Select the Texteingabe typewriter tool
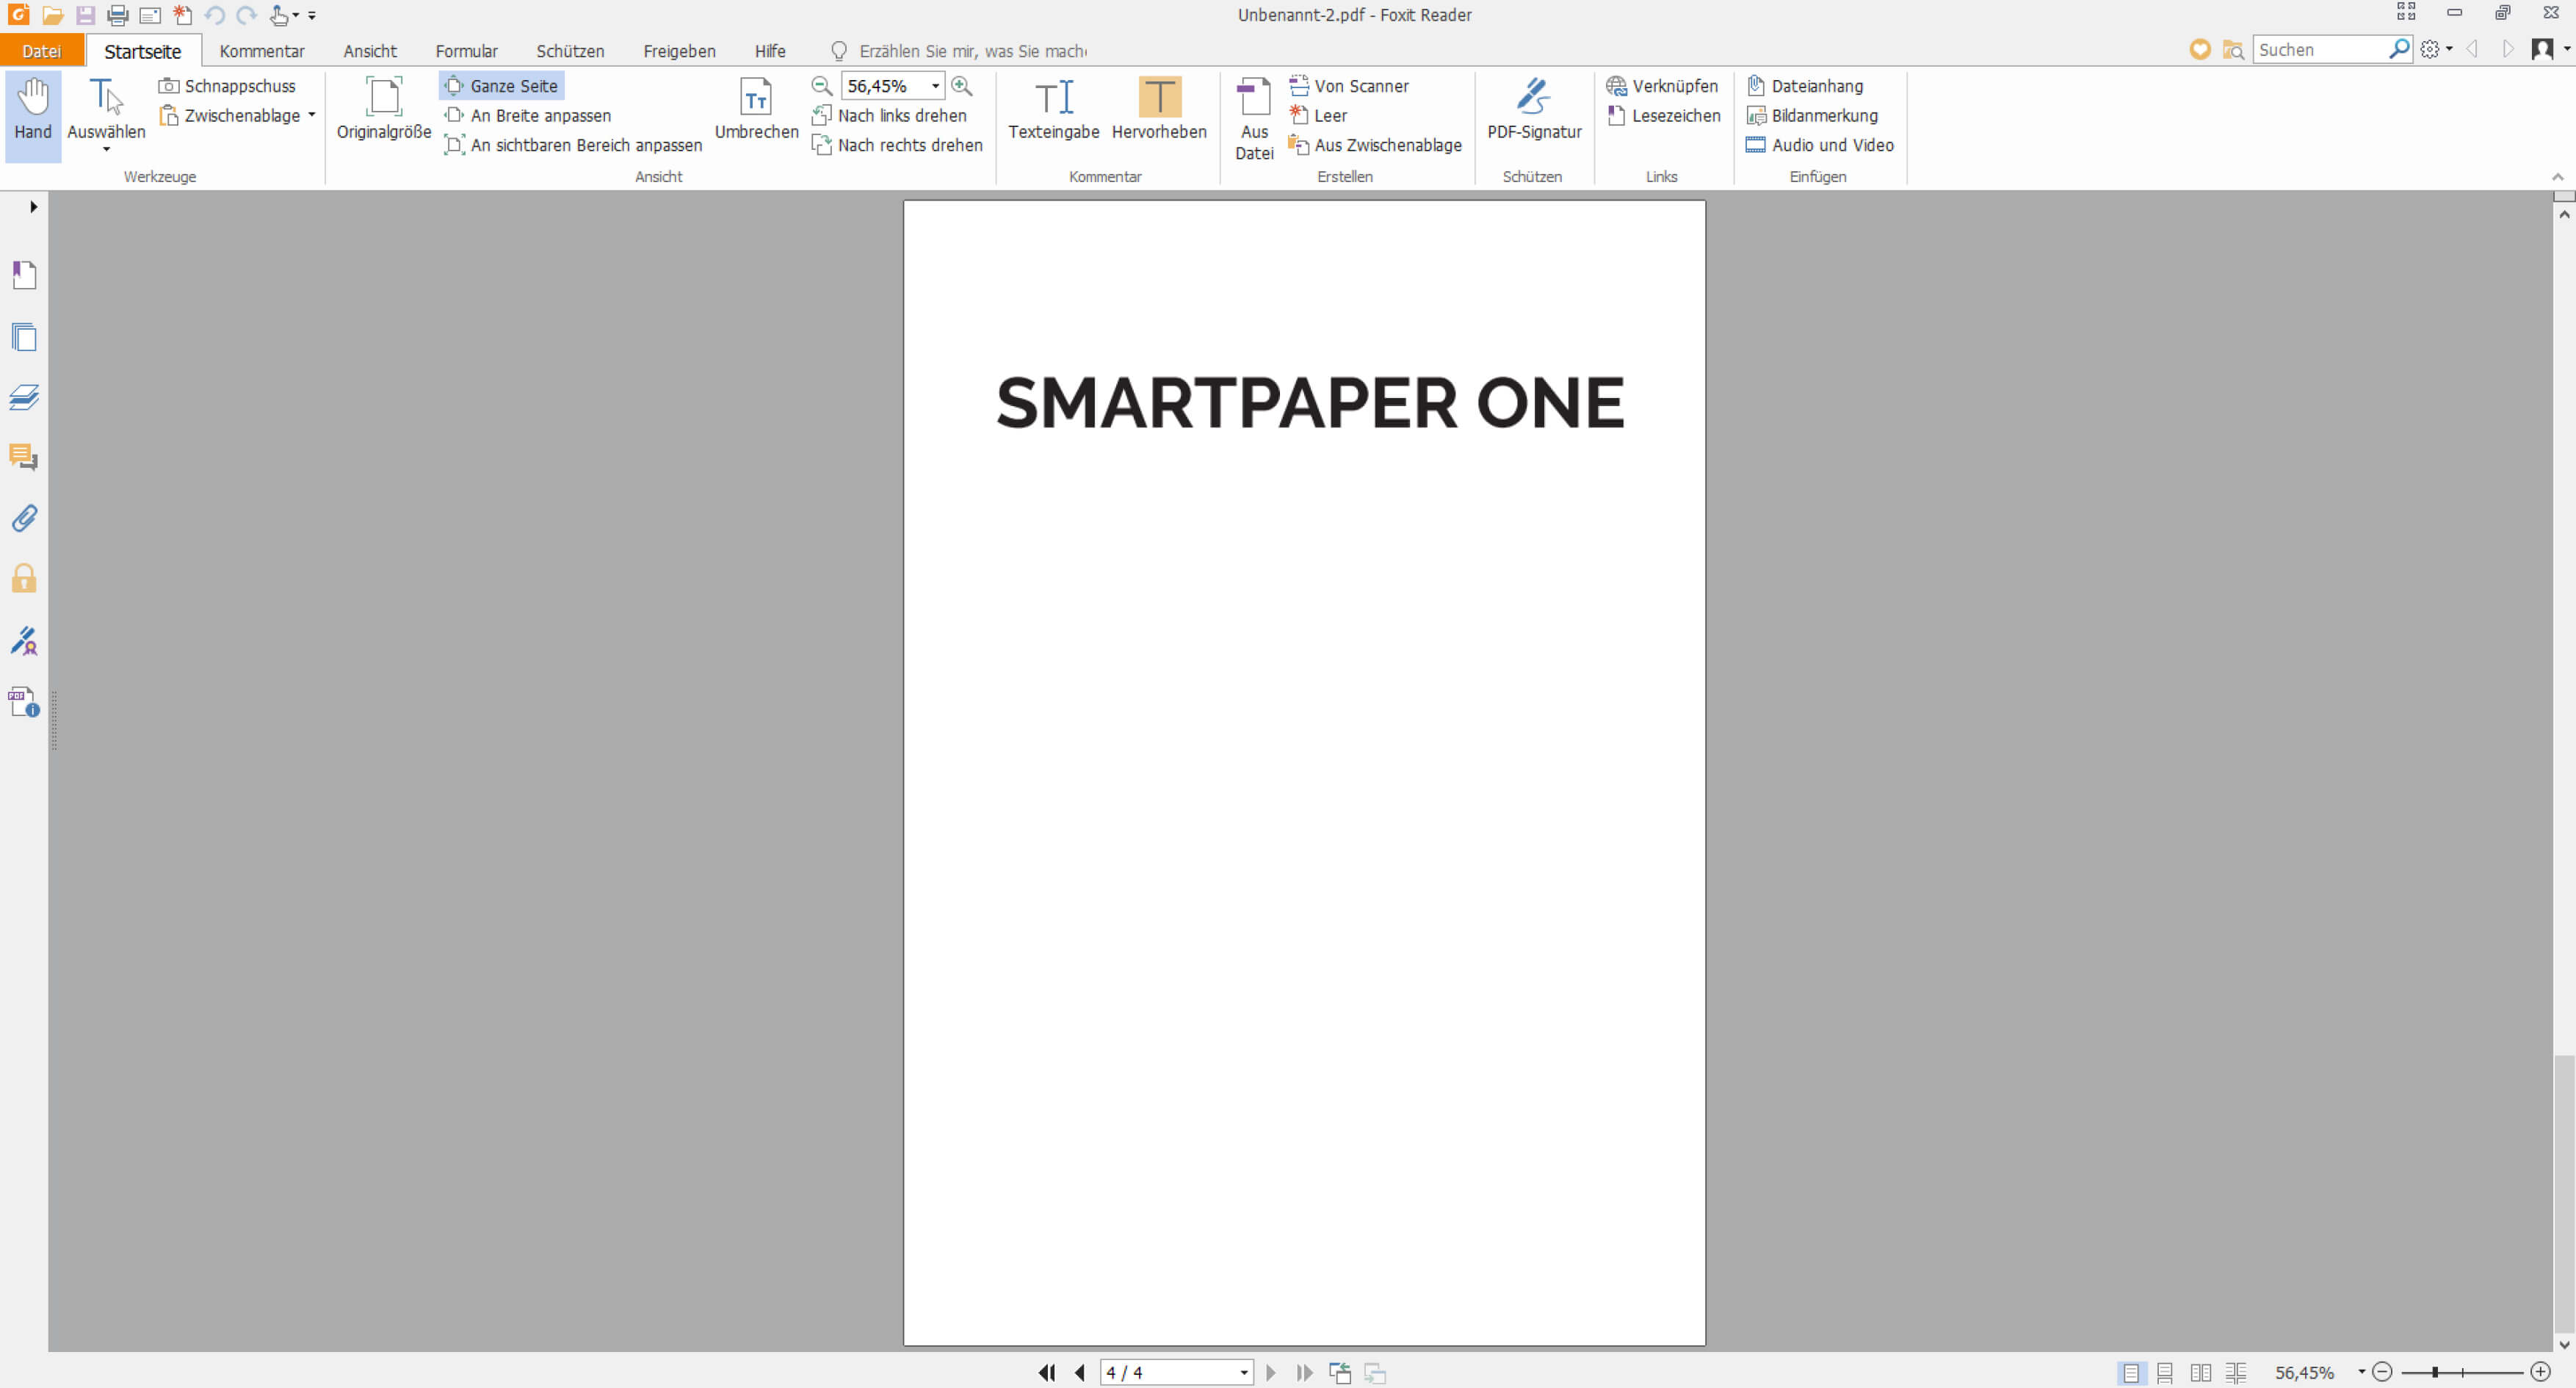Screen dimensions: 2576x1388 pyautogui.click(x=1054, y=109)
